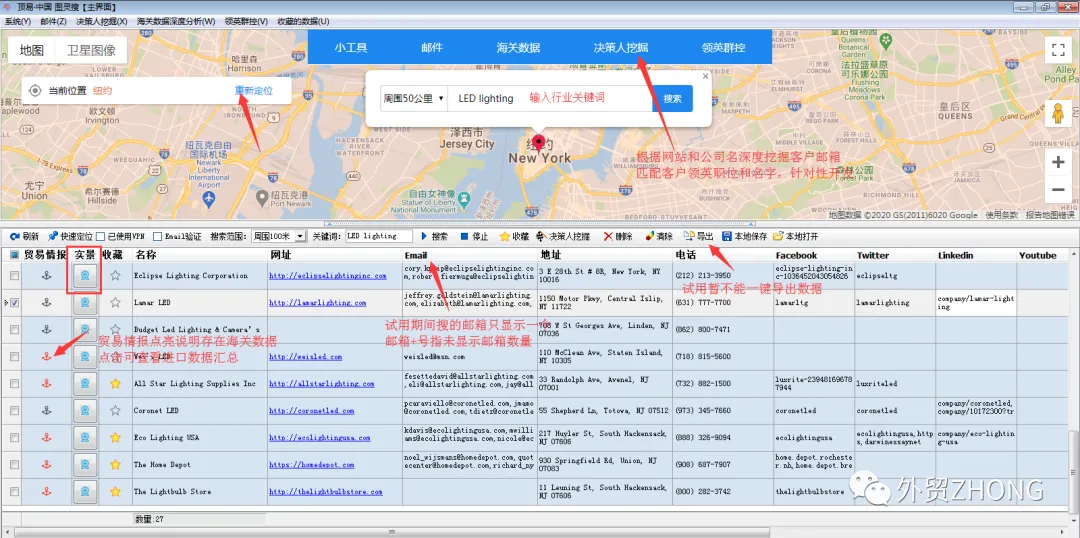The image size is (1080, 538).
Task: Click anchor trade-intel icon for Eco Lighting USA
Action: tap(47, 437)
